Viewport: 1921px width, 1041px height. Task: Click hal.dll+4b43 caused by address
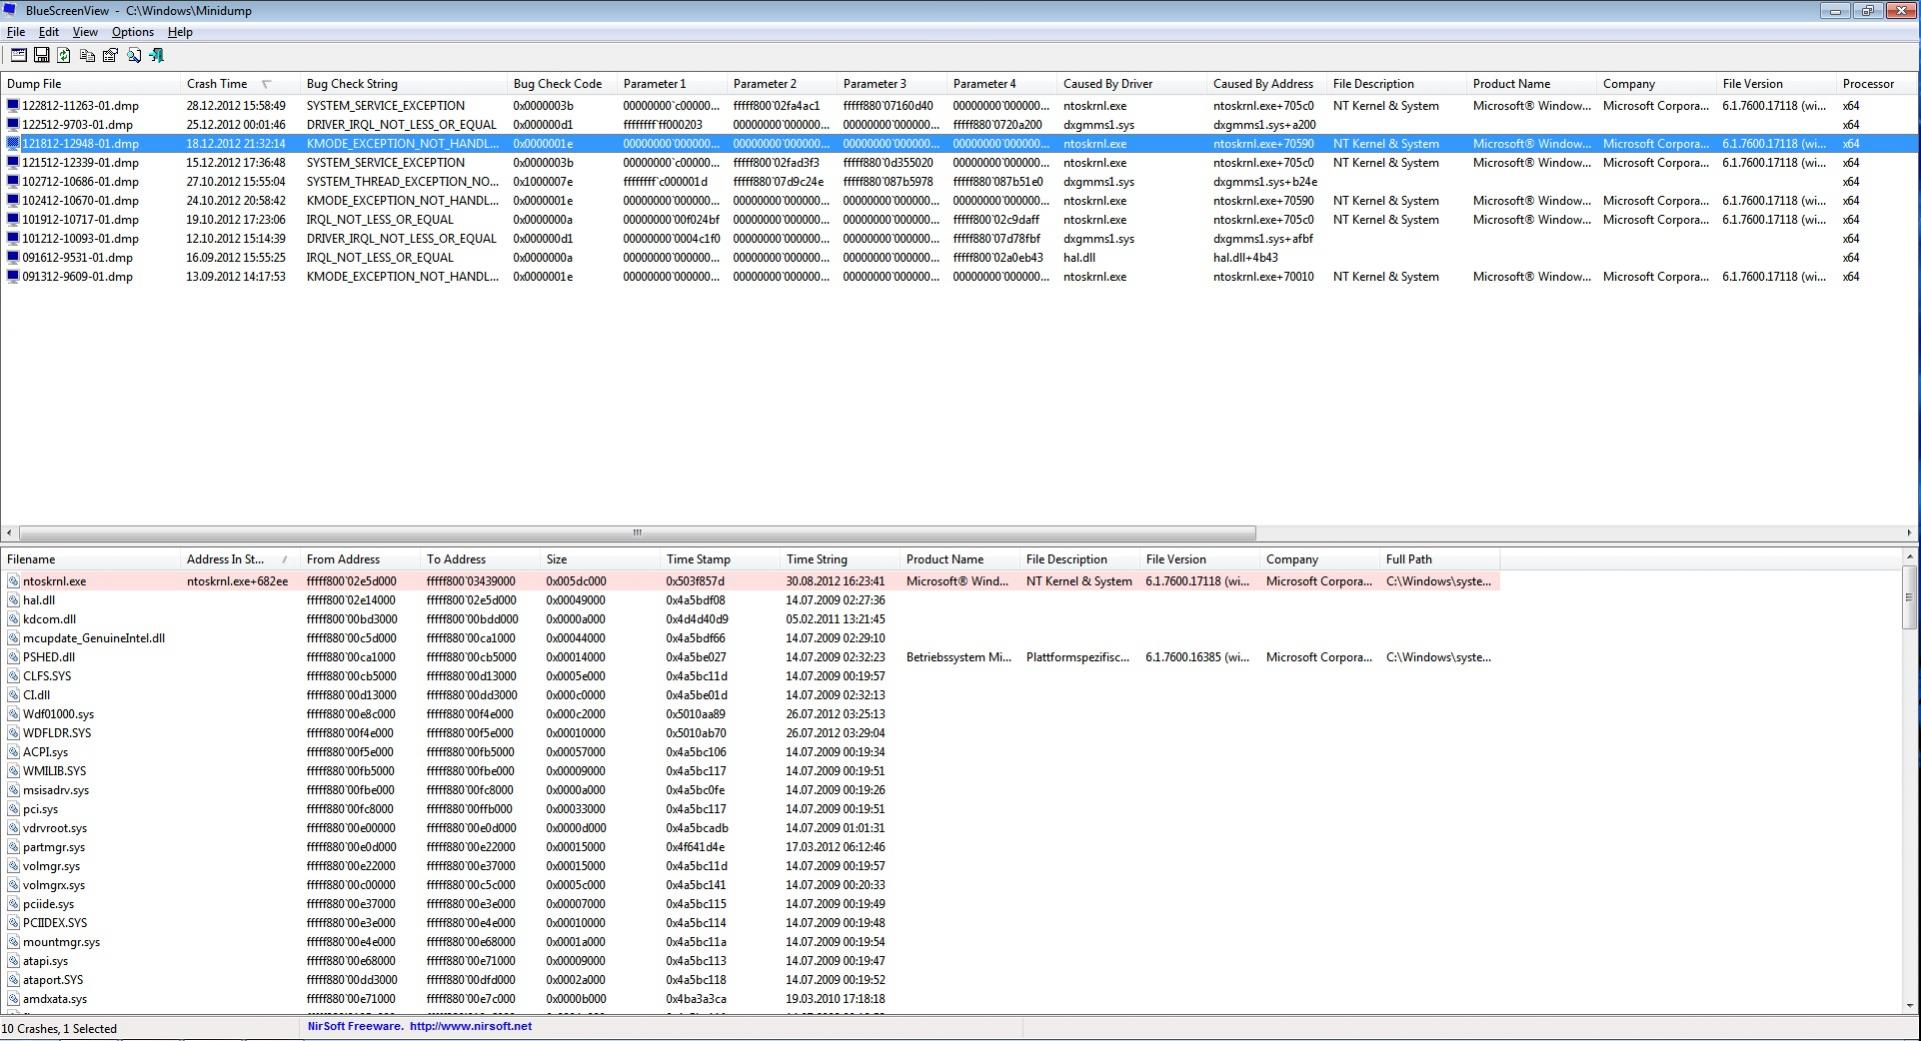coord(1245,257)
